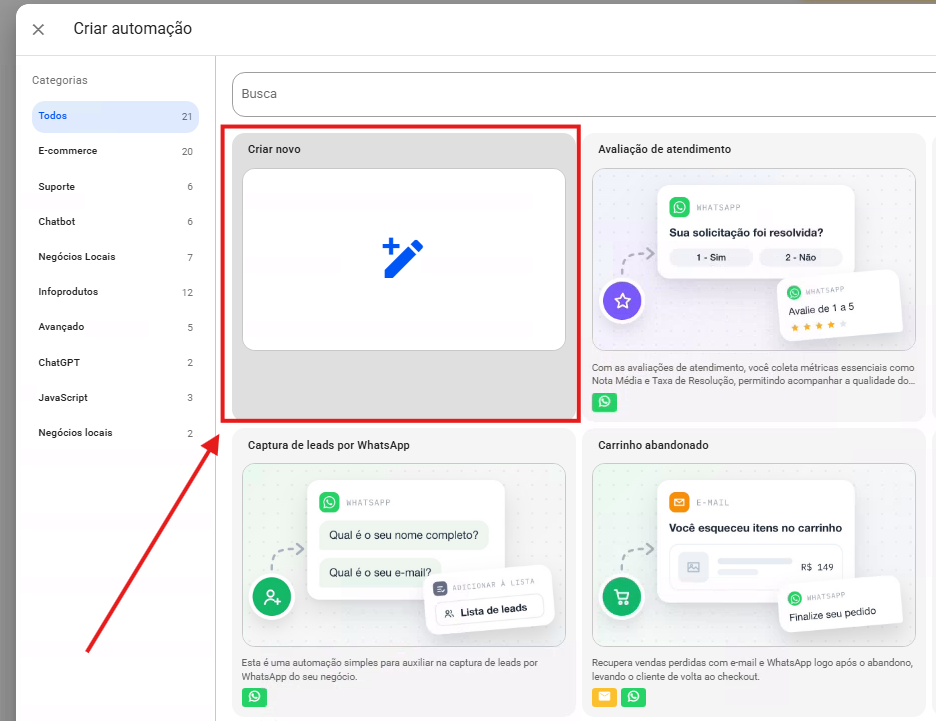Open the Captura de leads por WhatsApp preview
936x721 pixels.
[x=404, y=554]
